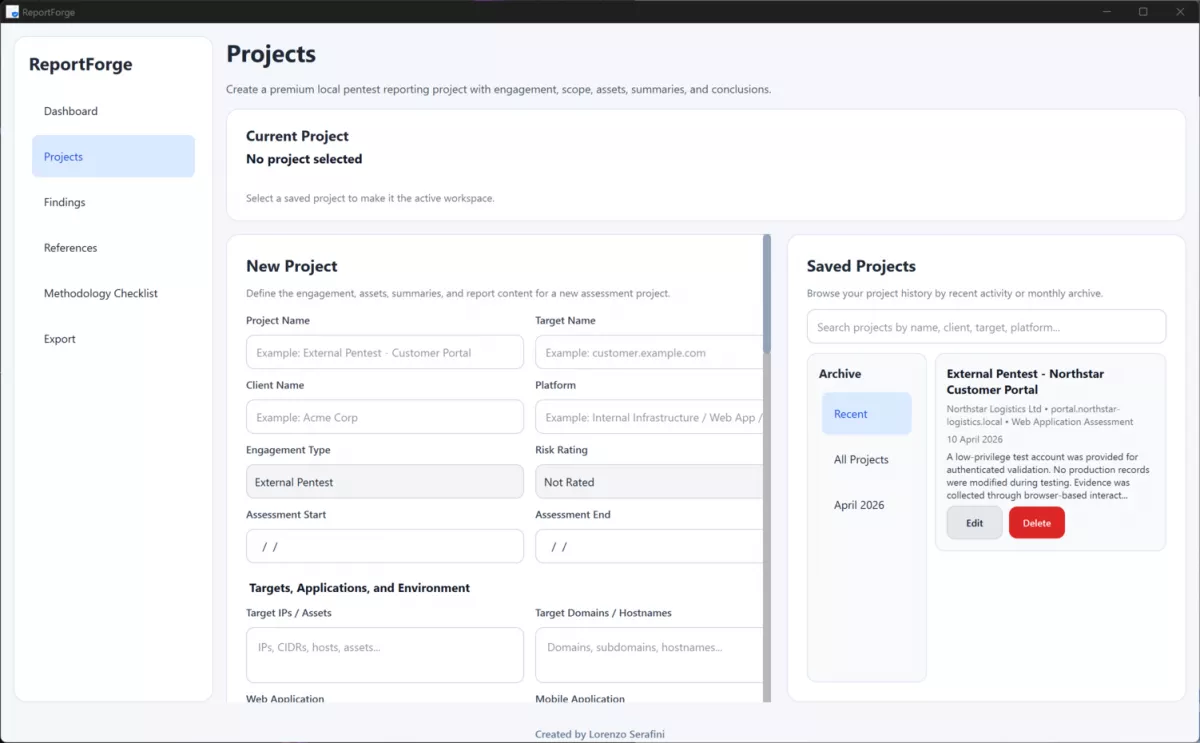Select Projects in the sidebar

[63, 157]
